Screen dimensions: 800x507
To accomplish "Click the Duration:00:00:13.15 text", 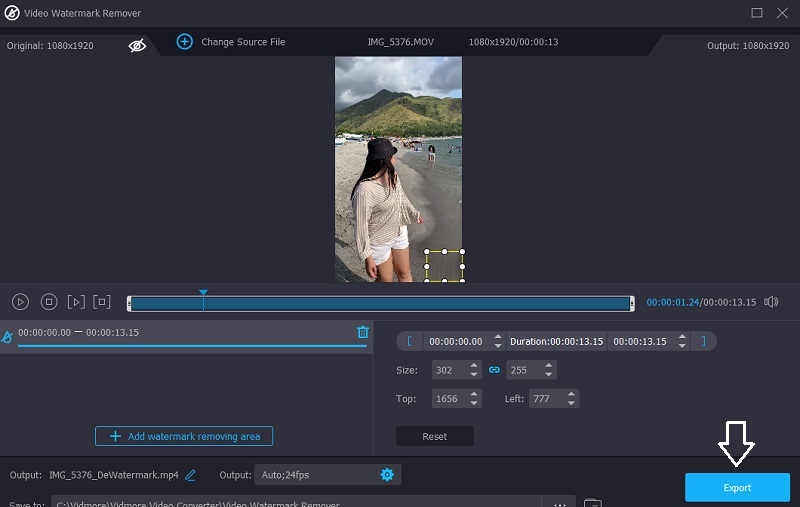I will pyautogui.click(x=556, y=341).
